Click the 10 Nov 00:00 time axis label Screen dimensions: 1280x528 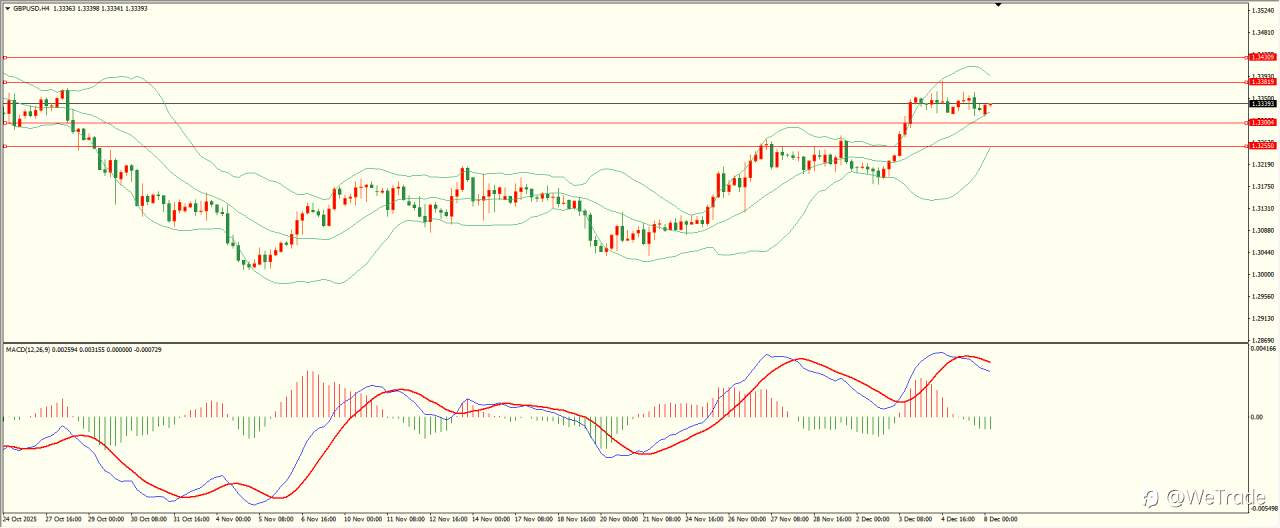coord(363,520)
